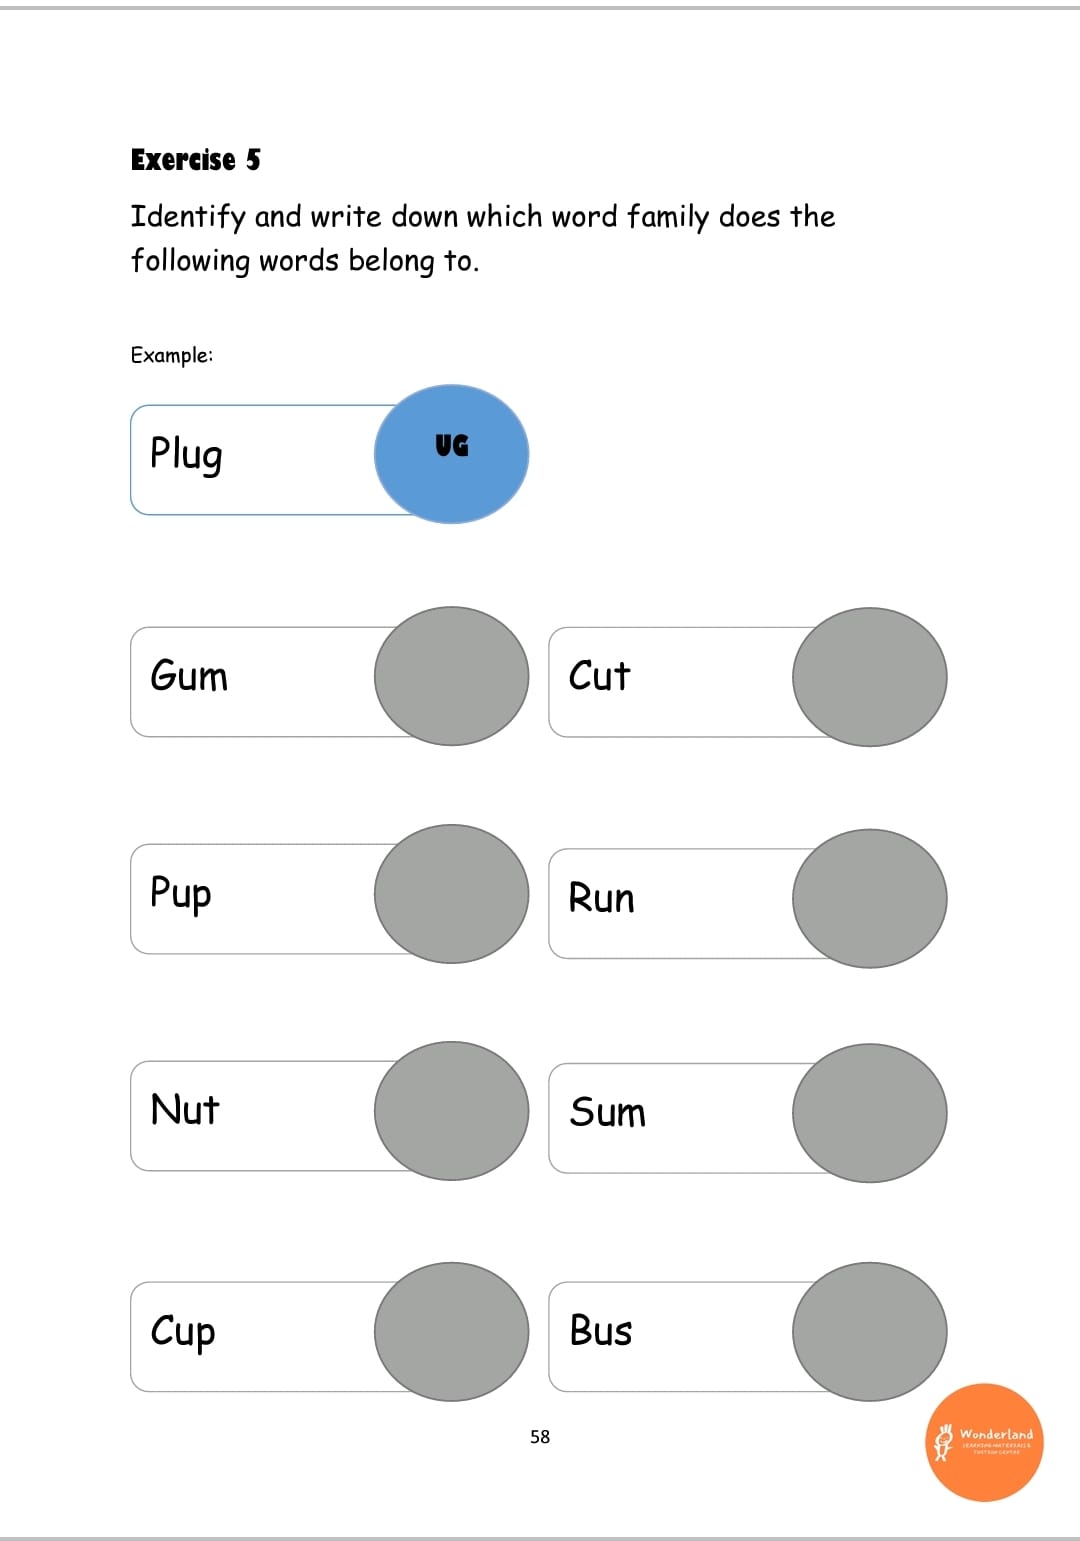Click the blue UG example circle

pyautogui.click(x=451, y=454)
